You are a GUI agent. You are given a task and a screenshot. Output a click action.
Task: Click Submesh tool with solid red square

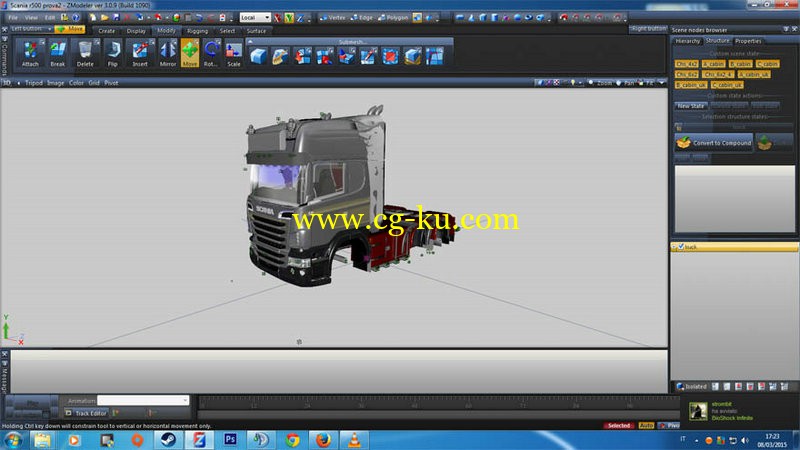(x=390, y=56)
